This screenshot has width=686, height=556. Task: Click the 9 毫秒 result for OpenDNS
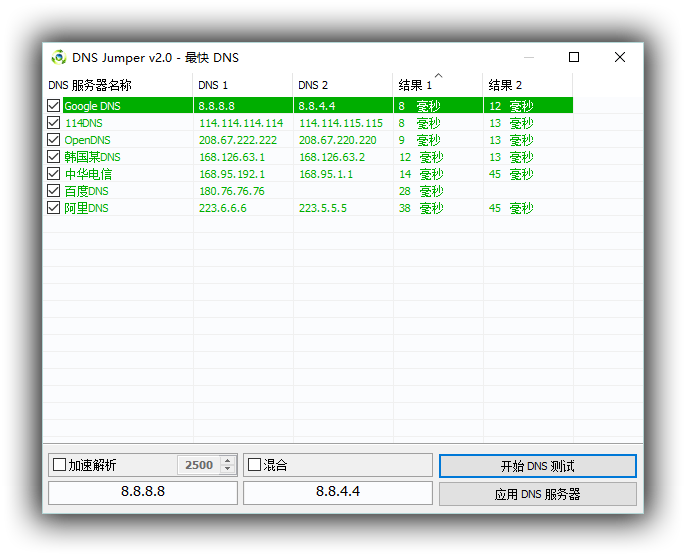(419, 140)
